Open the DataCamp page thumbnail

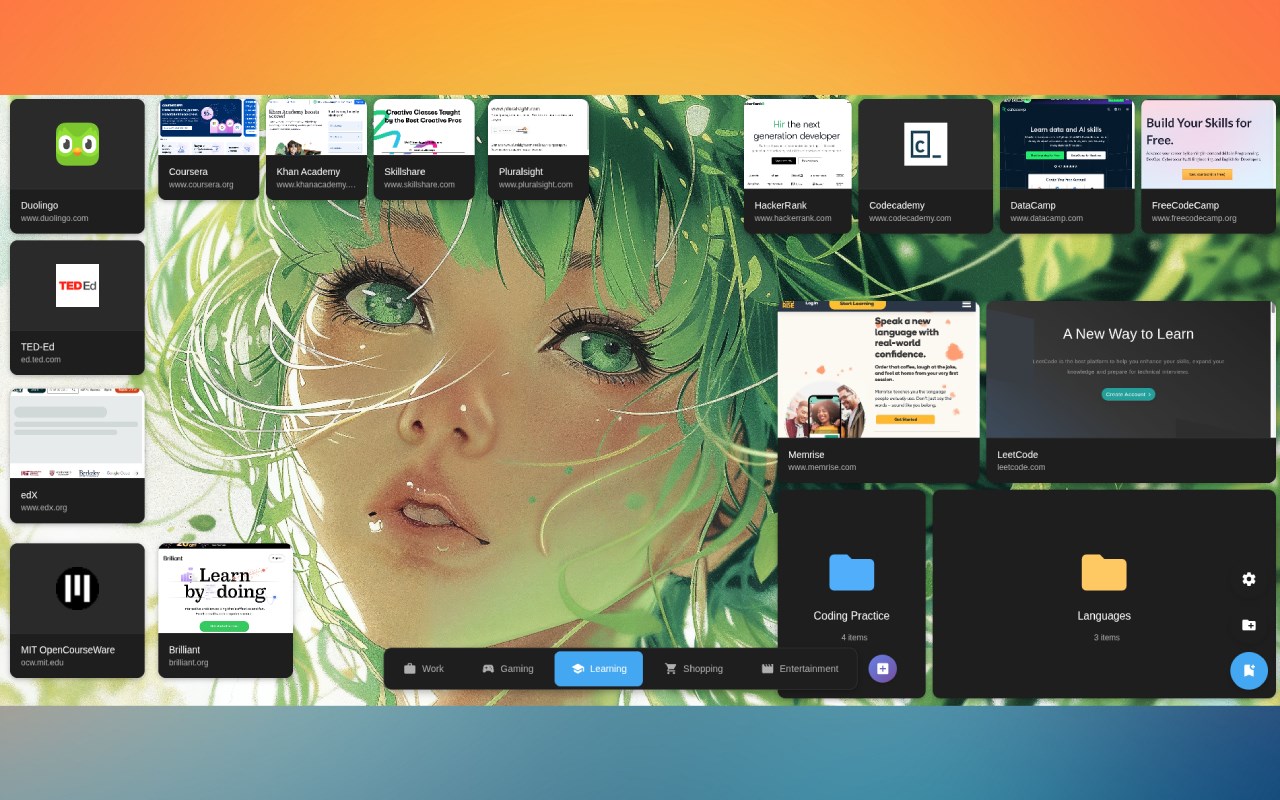[1067, 144]
